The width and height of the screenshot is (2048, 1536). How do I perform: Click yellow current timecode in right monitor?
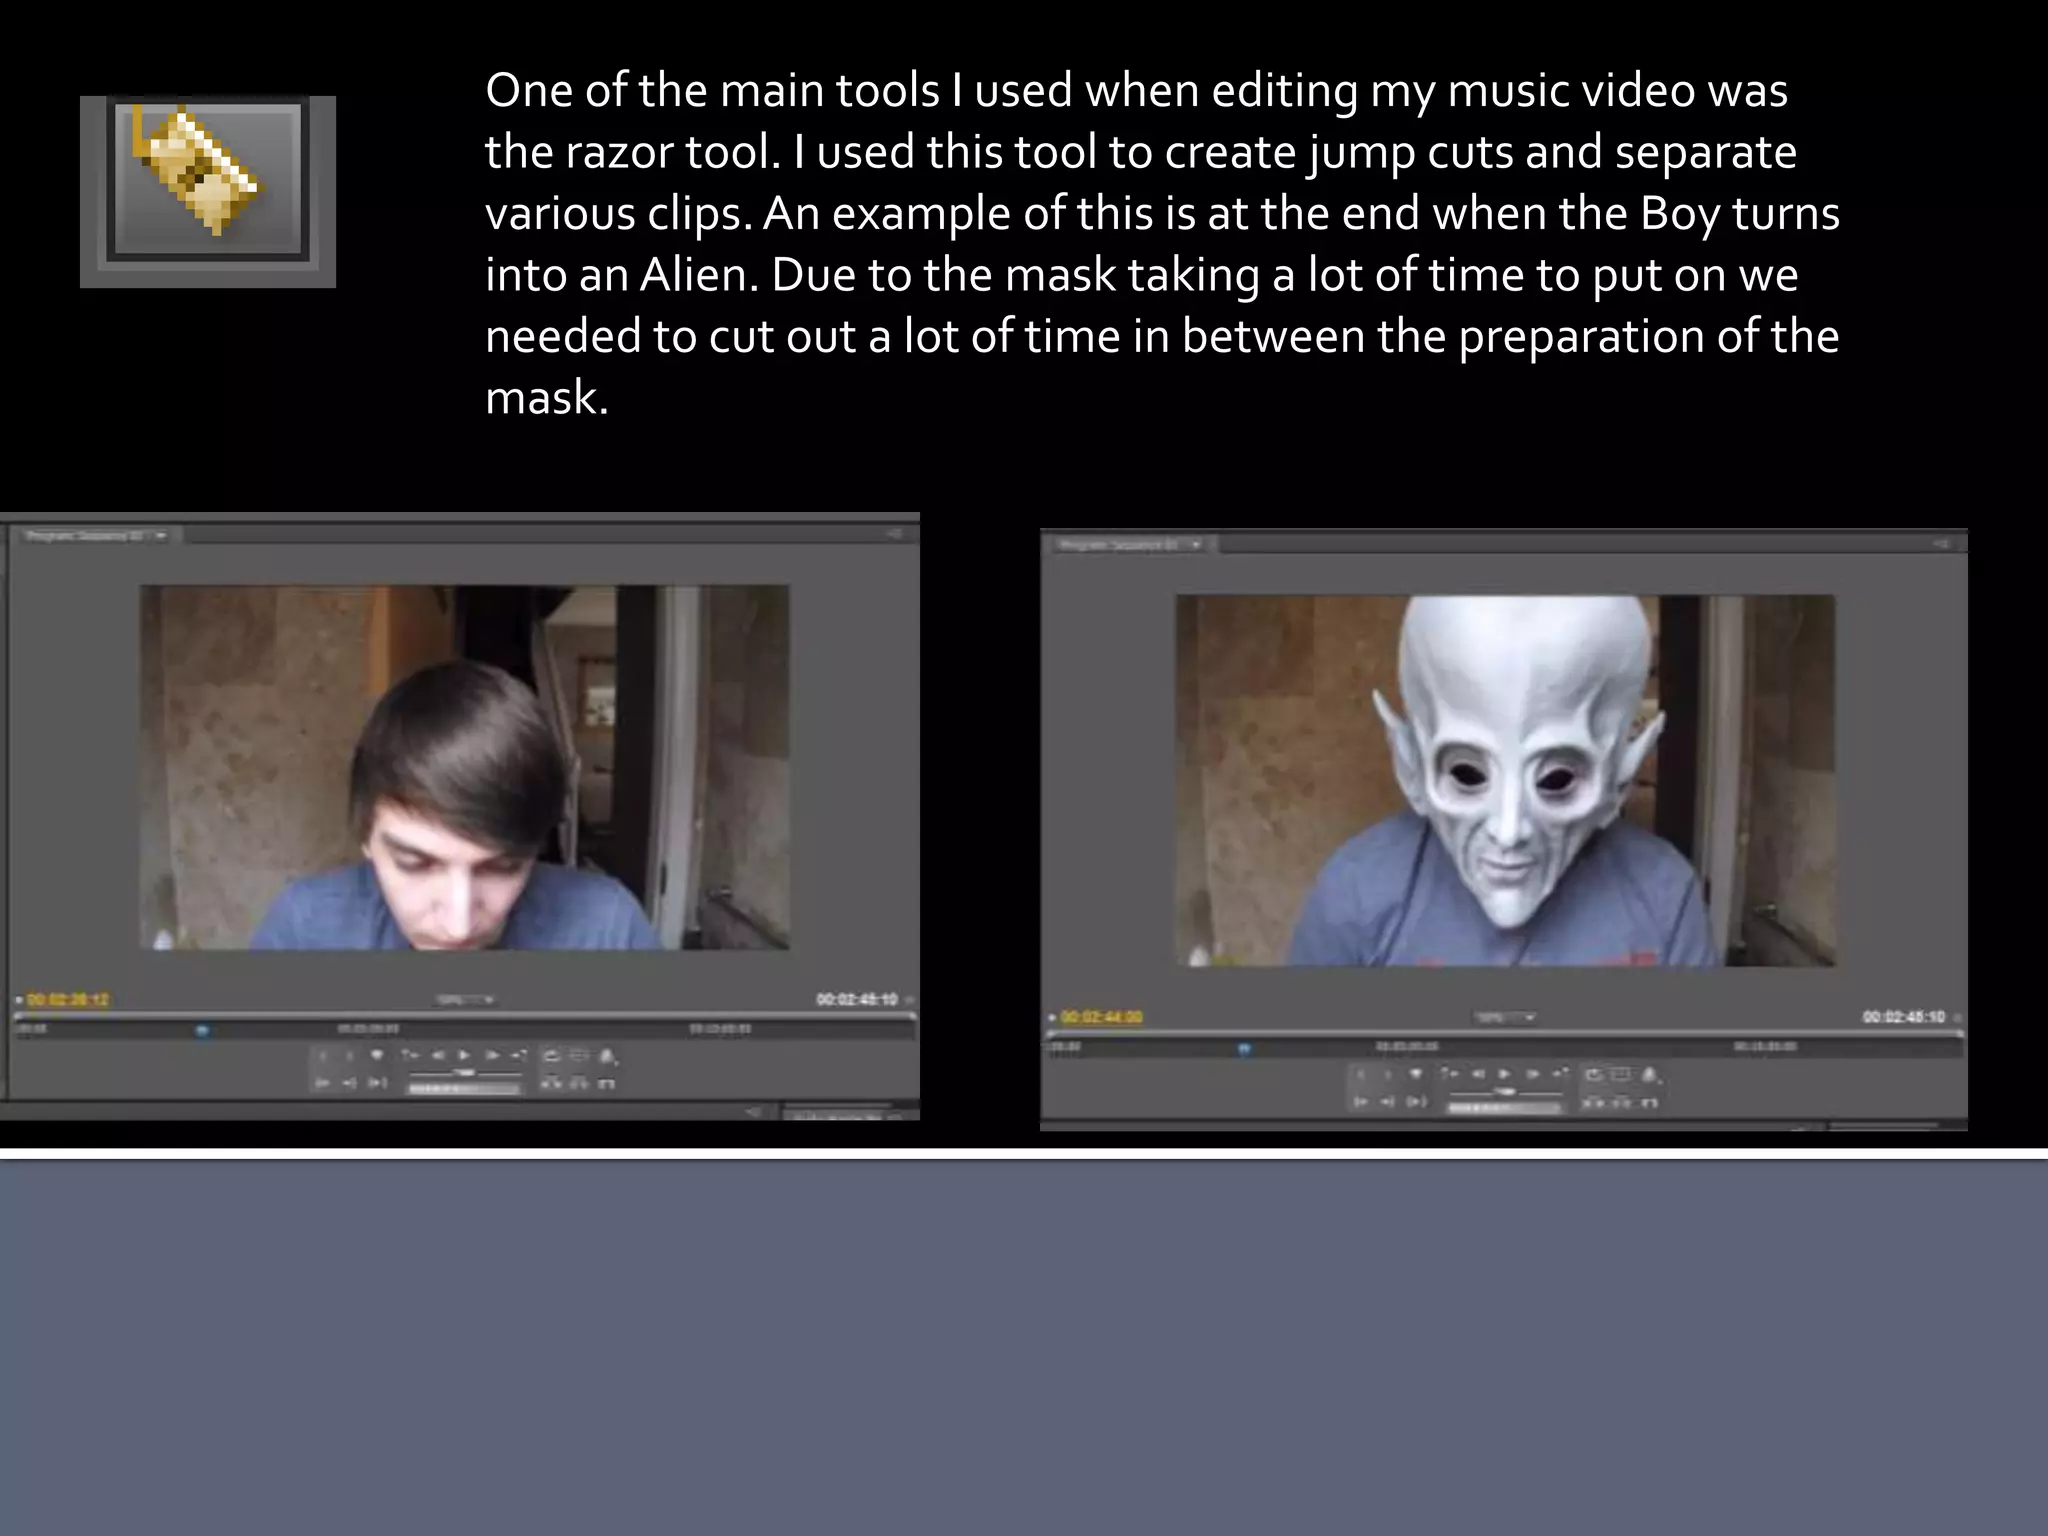coord(1101,1017)
